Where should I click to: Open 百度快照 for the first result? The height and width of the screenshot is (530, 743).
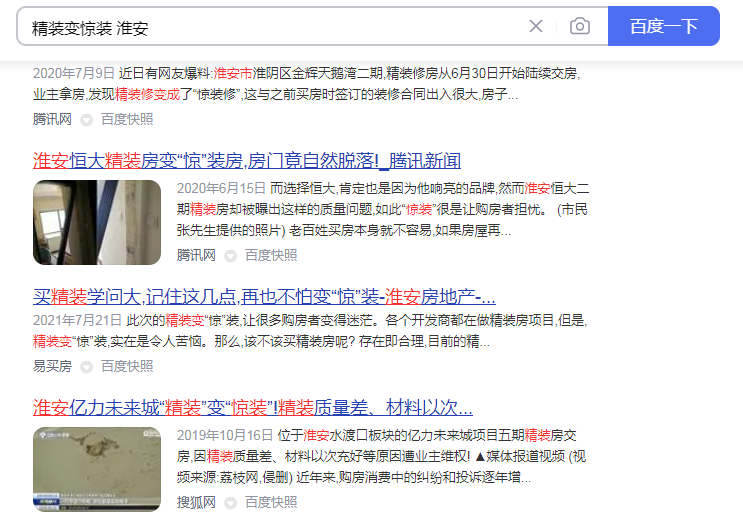pos(127,119)
